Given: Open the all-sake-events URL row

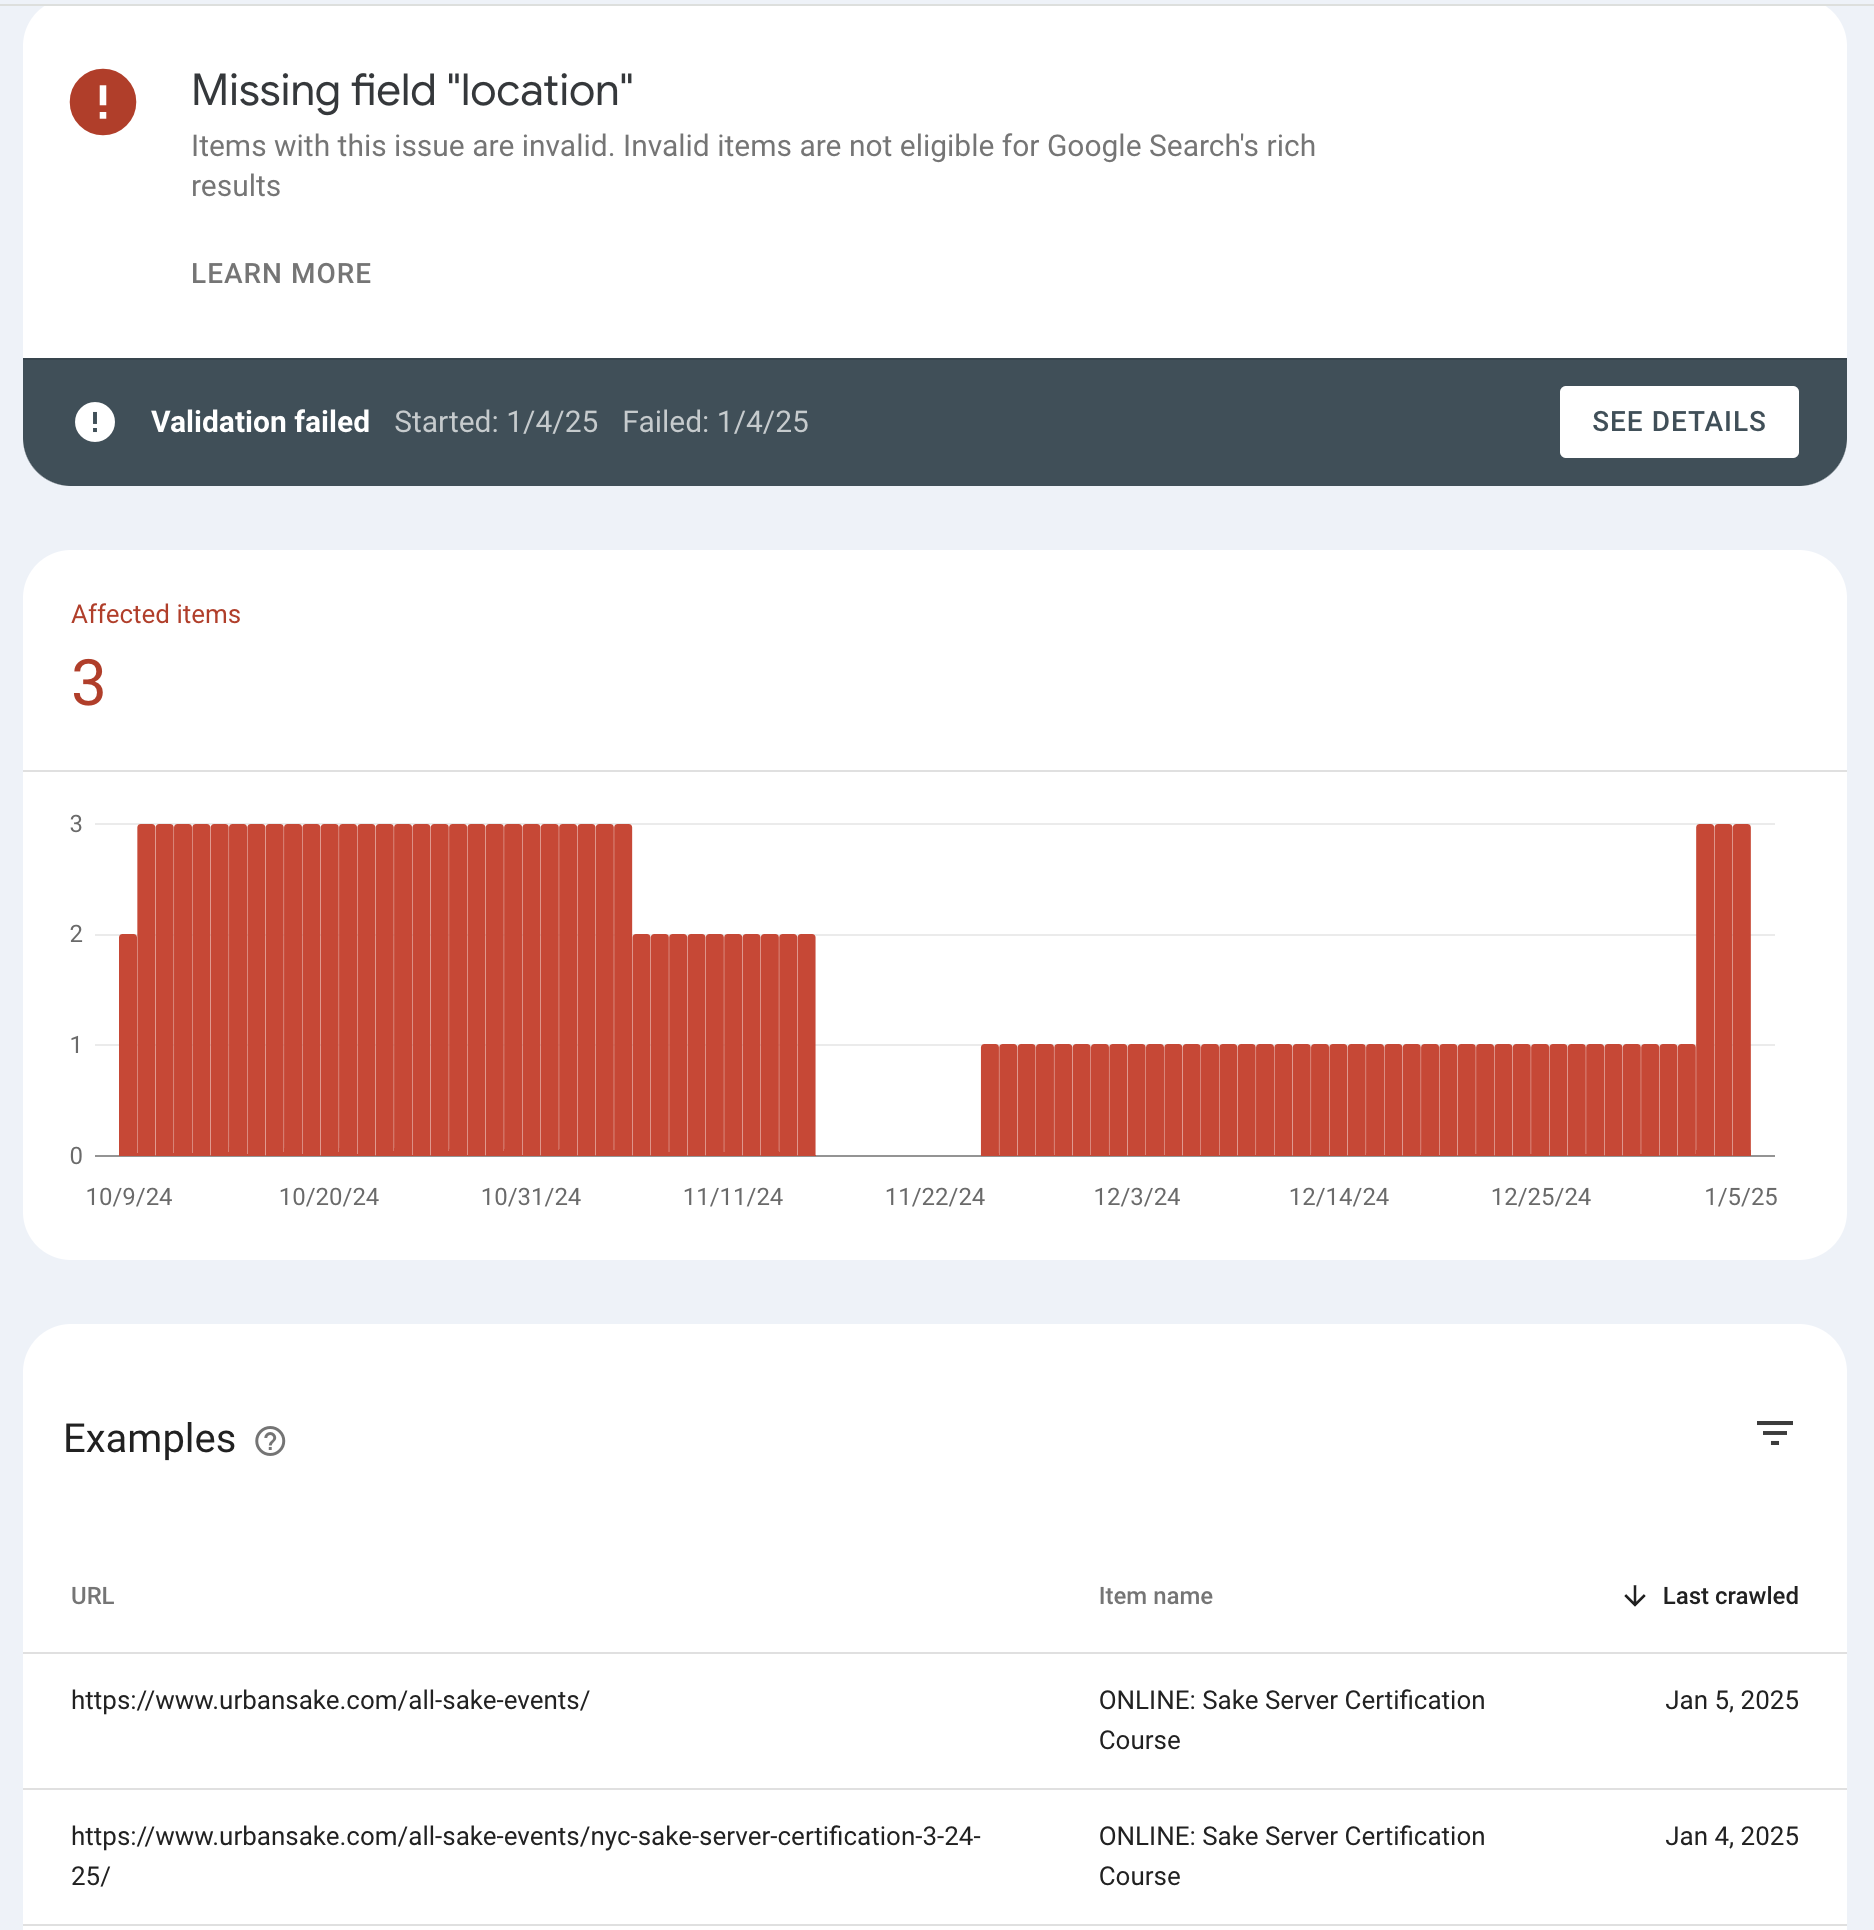Looking at the screenshot, I should tap(935, 1721).
